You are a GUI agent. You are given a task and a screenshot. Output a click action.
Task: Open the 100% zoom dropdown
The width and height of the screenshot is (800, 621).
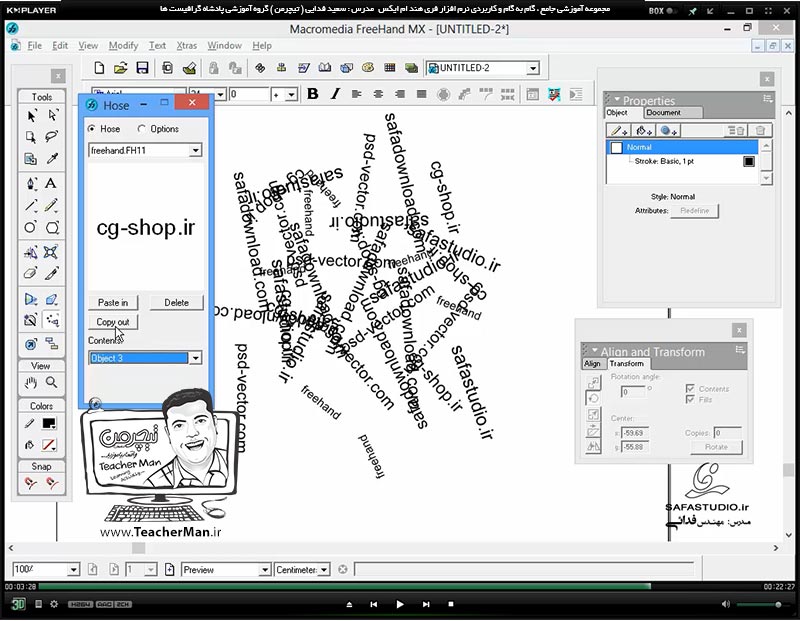[x=73, y=570]
